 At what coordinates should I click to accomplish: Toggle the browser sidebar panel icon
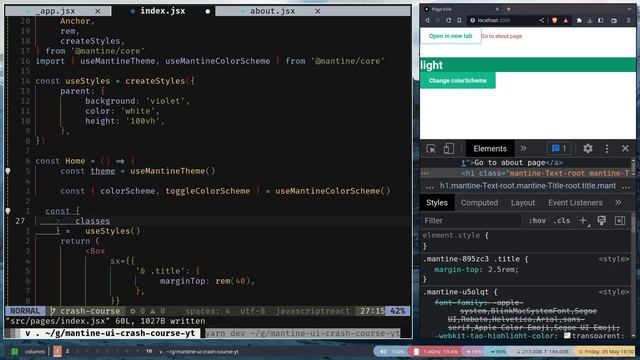pos(601,20)
